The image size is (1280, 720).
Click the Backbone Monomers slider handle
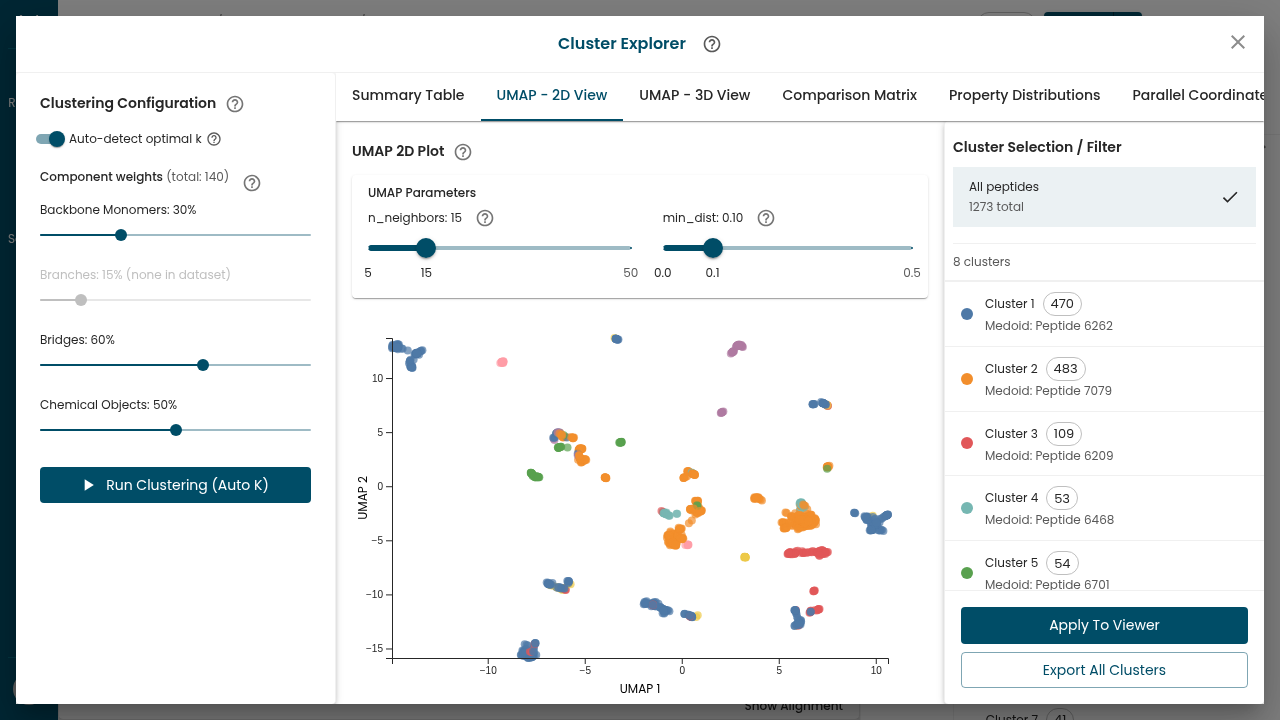pos(121,235)
